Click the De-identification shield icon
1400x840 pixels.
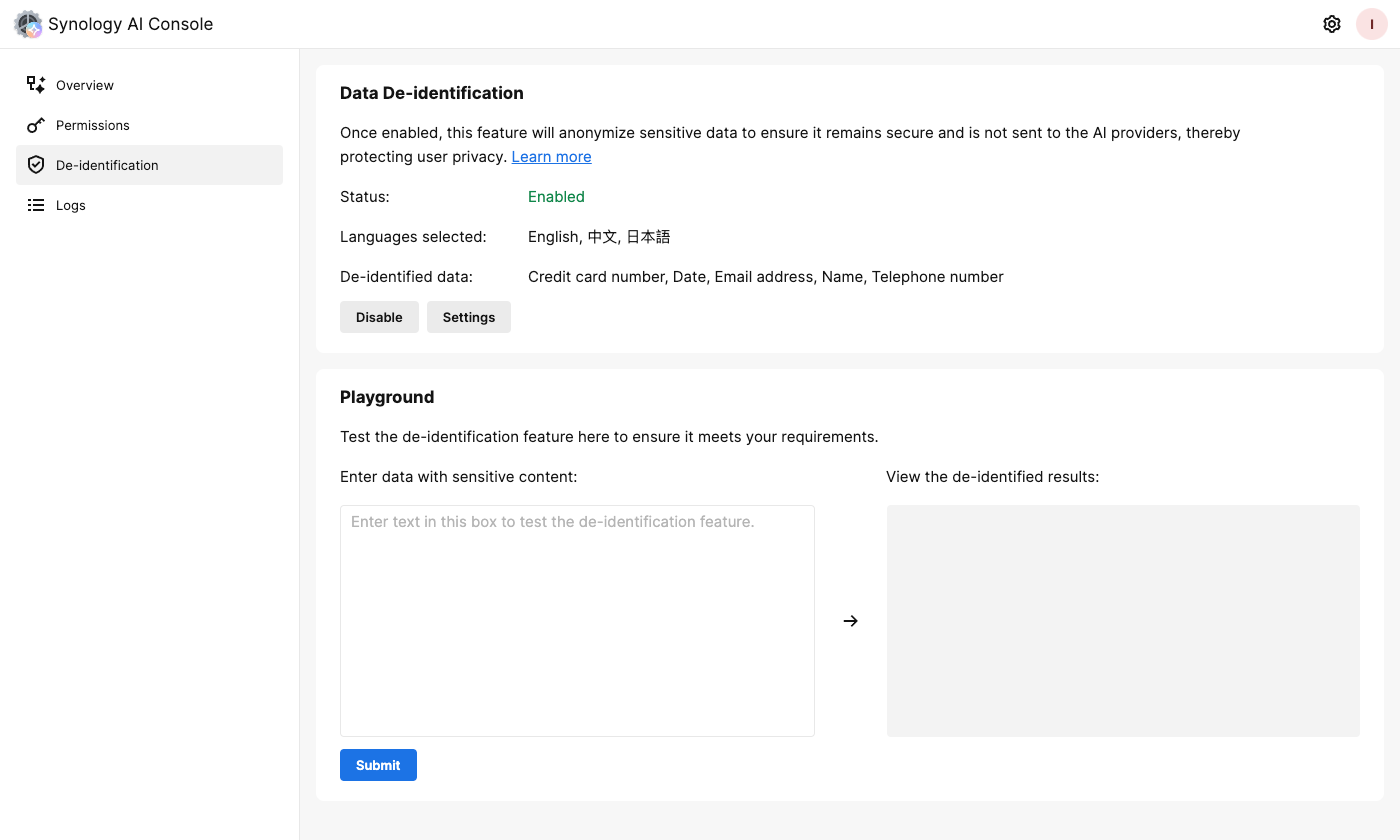pos(36,165)
